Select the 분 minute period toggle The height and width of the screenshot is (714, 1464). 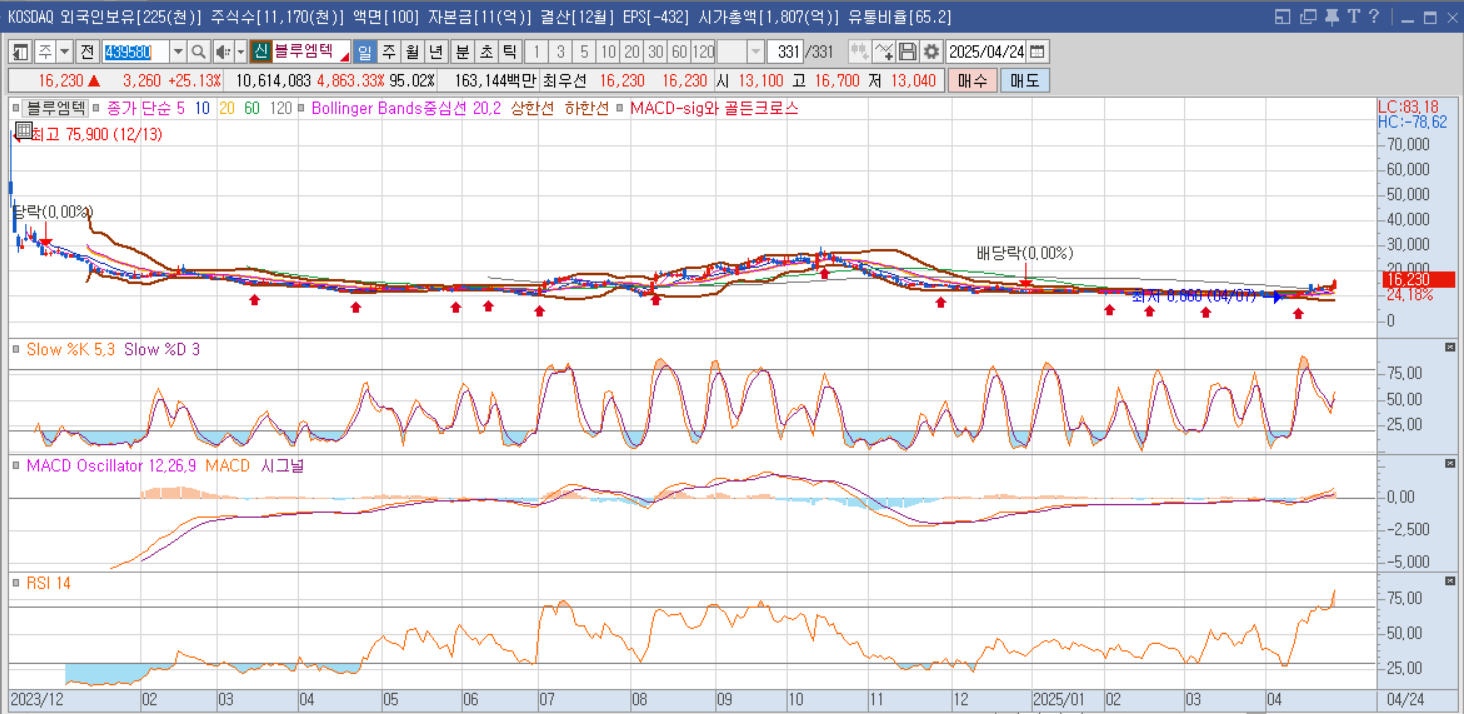click(x=462, y=52)
